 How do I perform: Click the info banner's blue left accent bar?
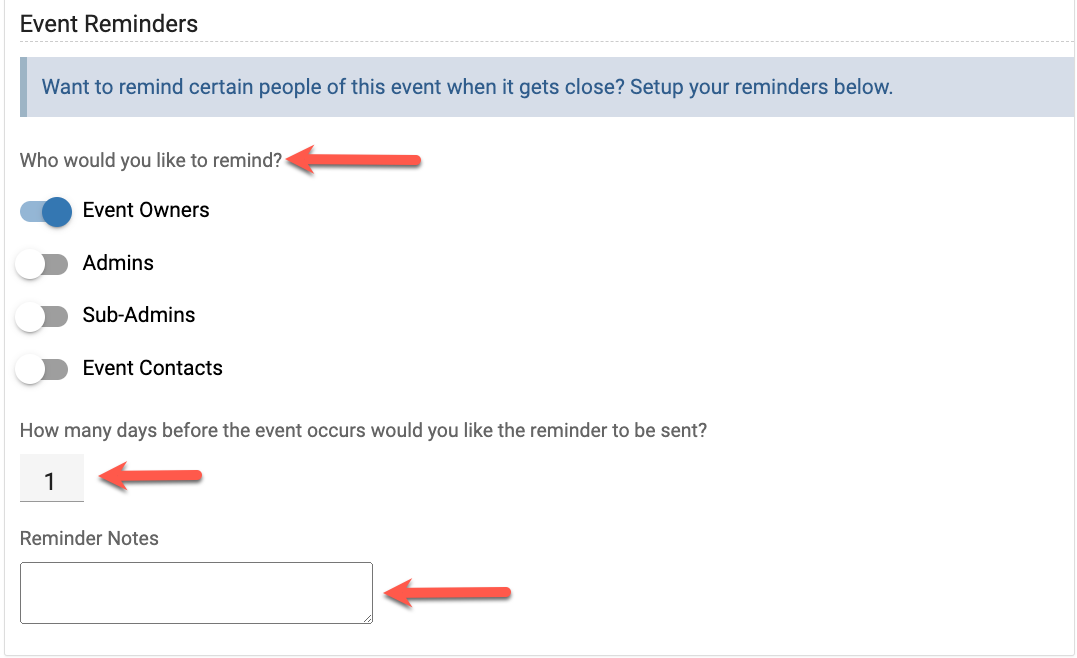coord(23,87)
